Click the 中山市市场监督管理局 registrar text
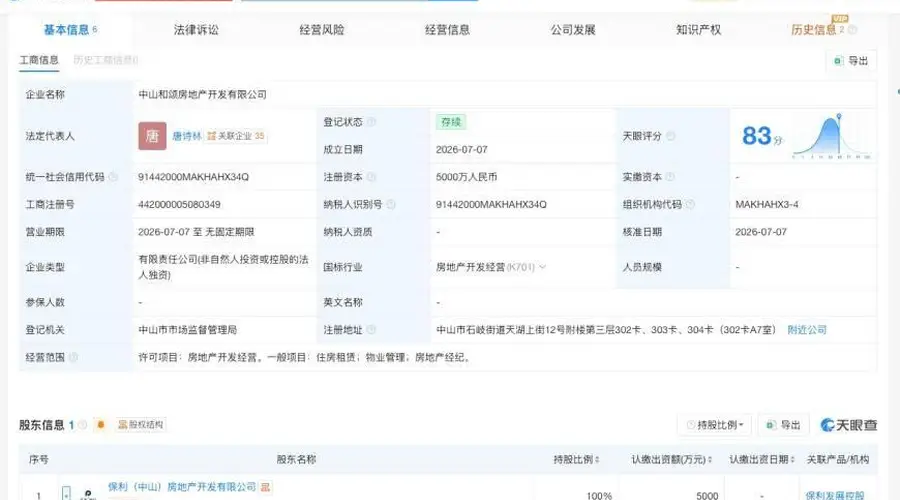 188,330
